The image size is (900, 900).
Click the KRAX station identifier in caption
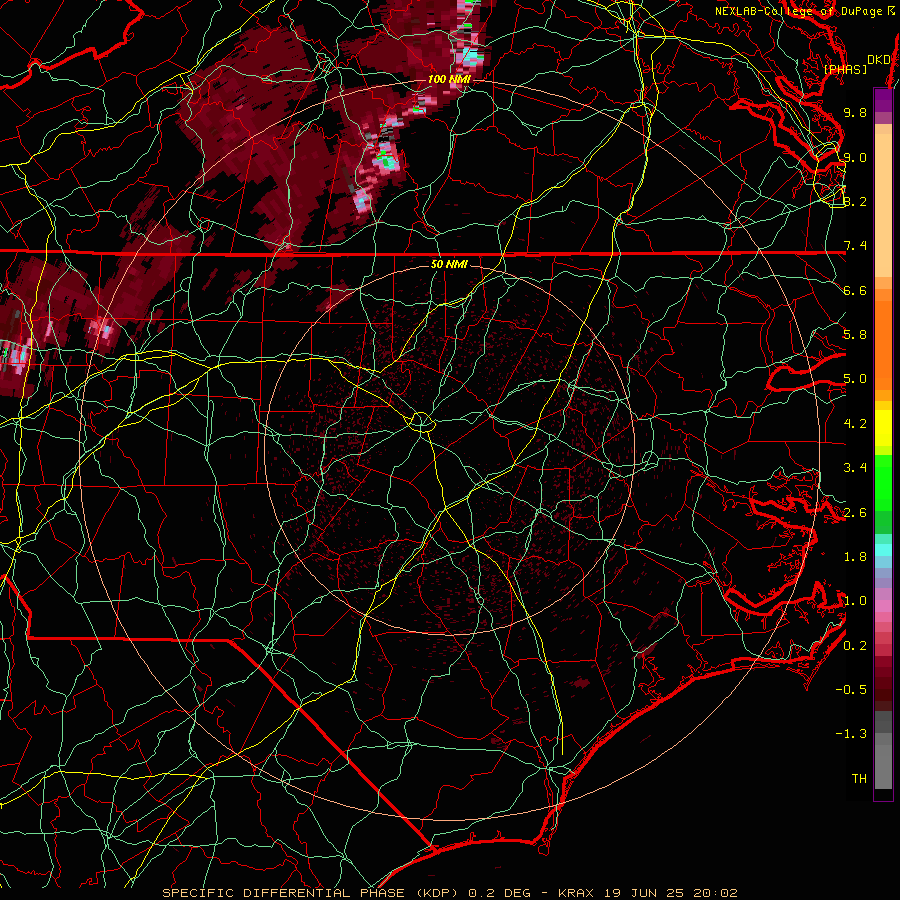tap(577, 893)
